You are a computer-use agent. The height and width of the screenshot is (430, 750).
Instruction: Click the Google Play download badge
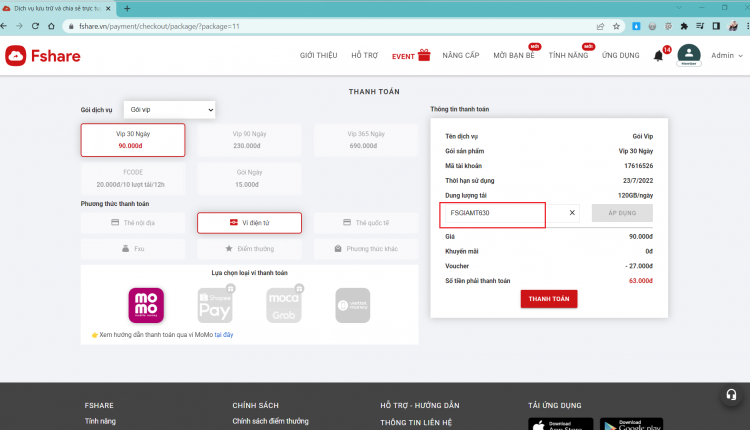(631, 424)
